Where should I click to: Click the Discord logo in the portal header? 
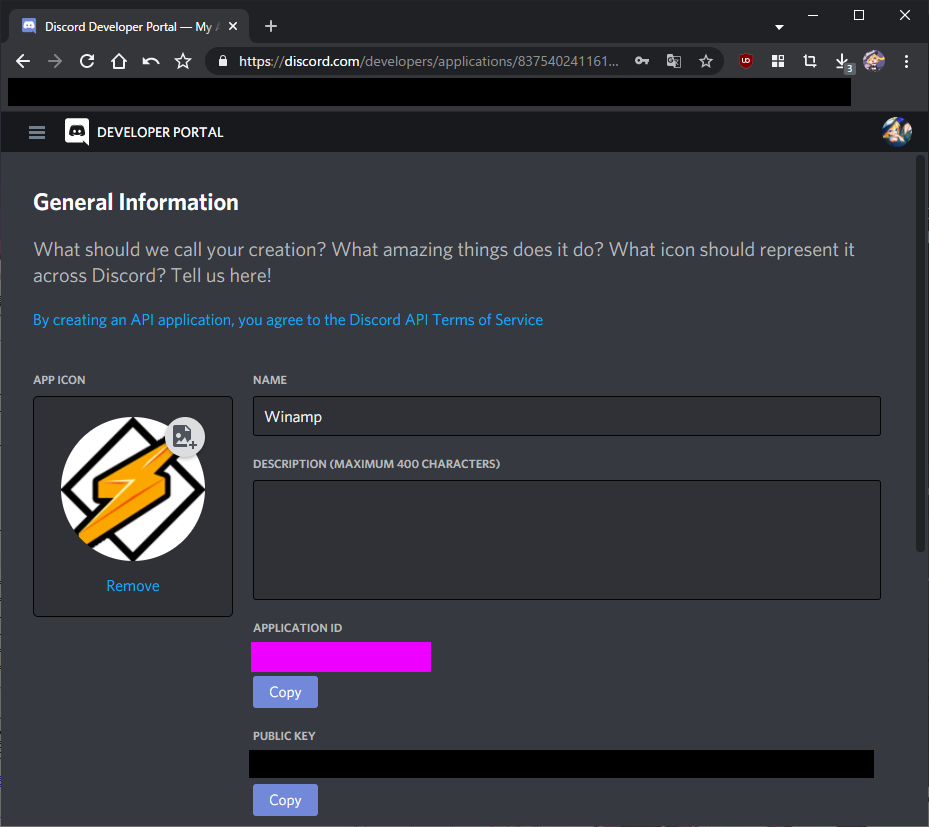coord(77,132)
